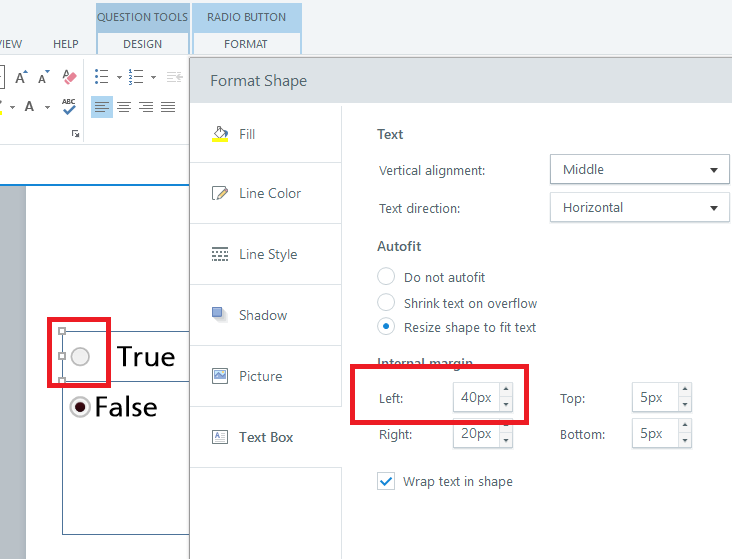Click the Line Style dashes icon
Screen dimensions: 732x559
click(x=220, y=254)
